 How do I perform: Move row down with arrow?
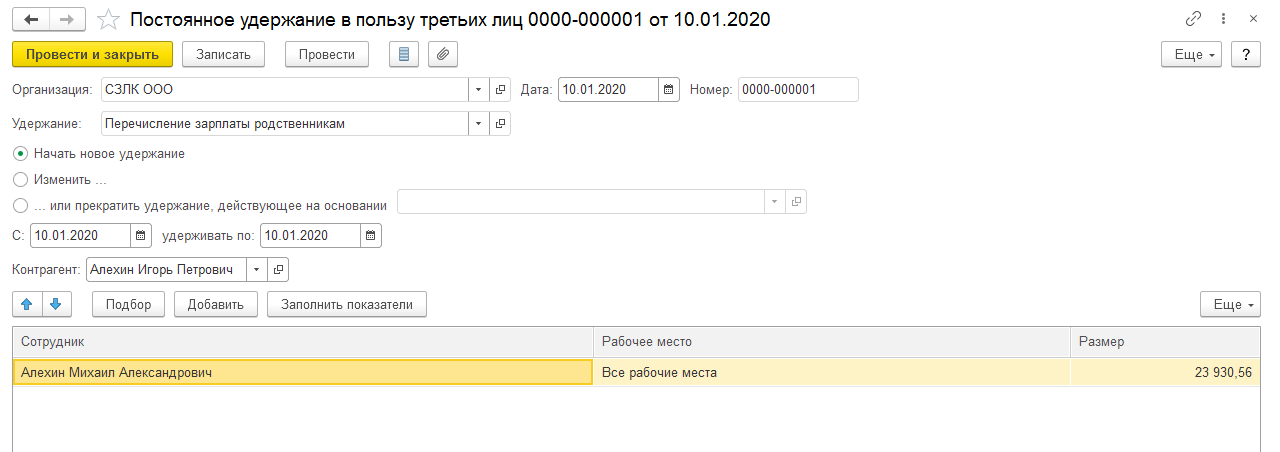click(x=56, y=304)
